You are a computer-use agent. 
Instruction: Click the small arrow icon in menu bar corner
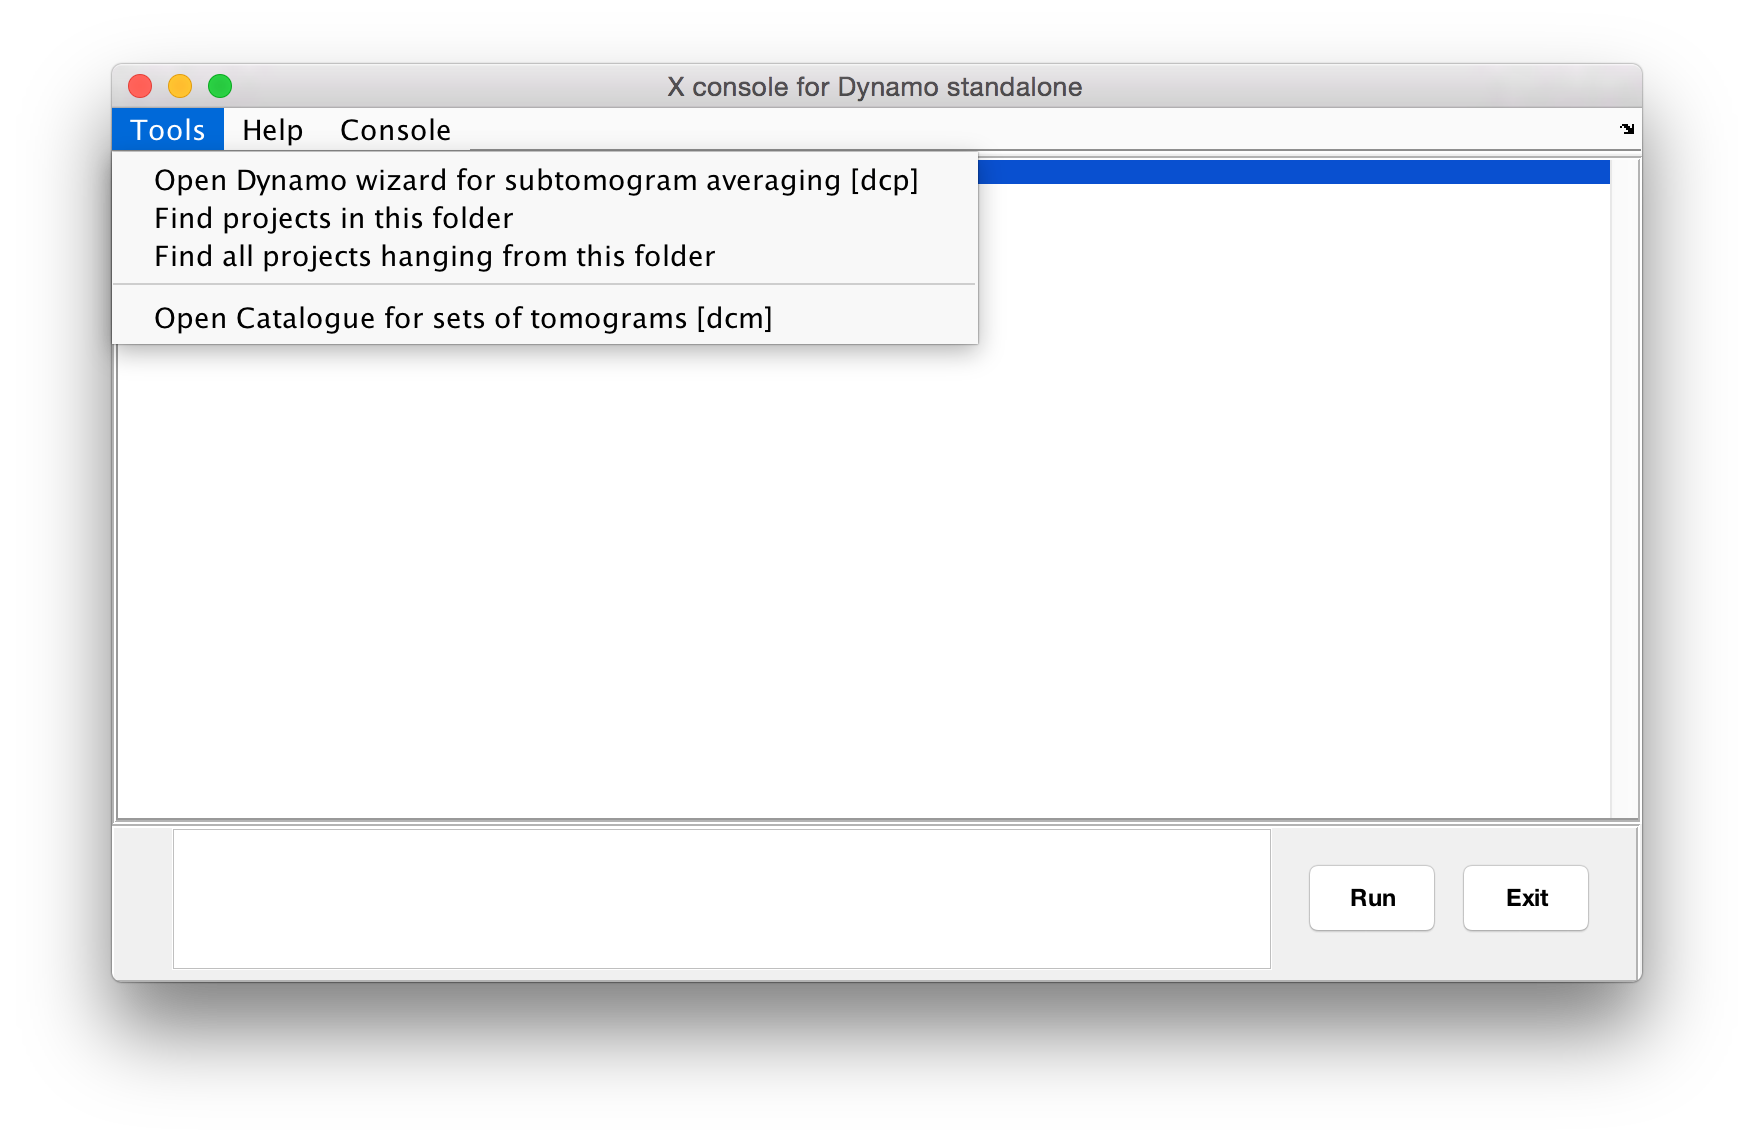point(1627,129)
